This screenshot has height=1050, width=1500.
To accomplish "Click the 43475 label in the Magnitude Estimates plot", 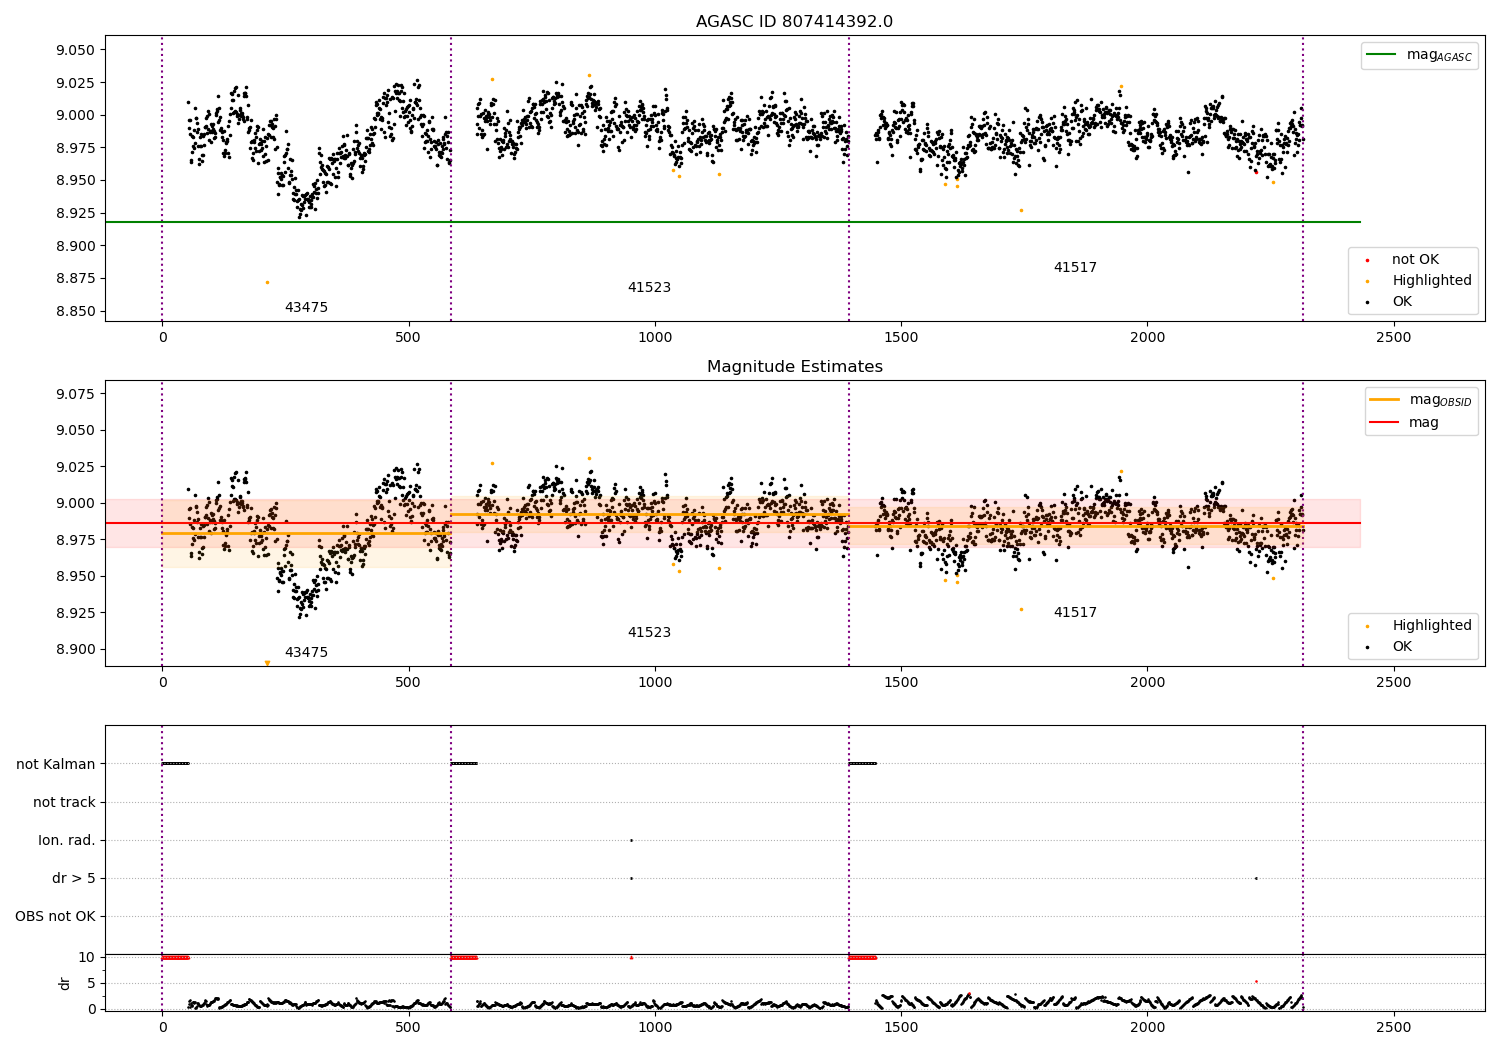I will [x=306, y=653].
